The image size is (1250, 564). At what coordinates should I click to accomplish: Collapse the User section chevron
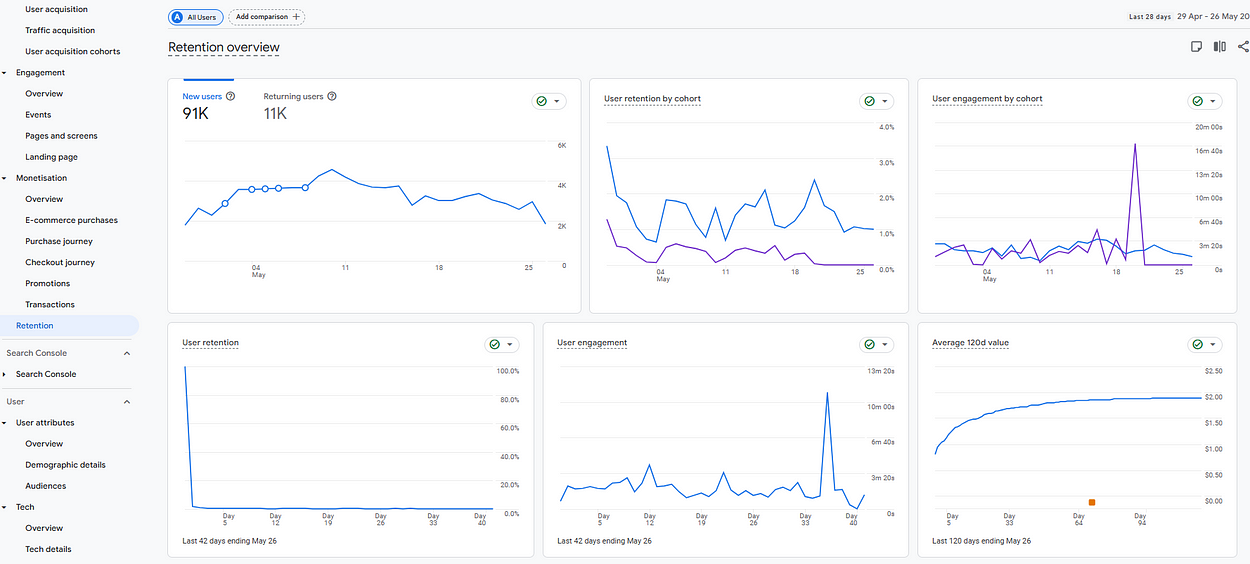[127, 402]
